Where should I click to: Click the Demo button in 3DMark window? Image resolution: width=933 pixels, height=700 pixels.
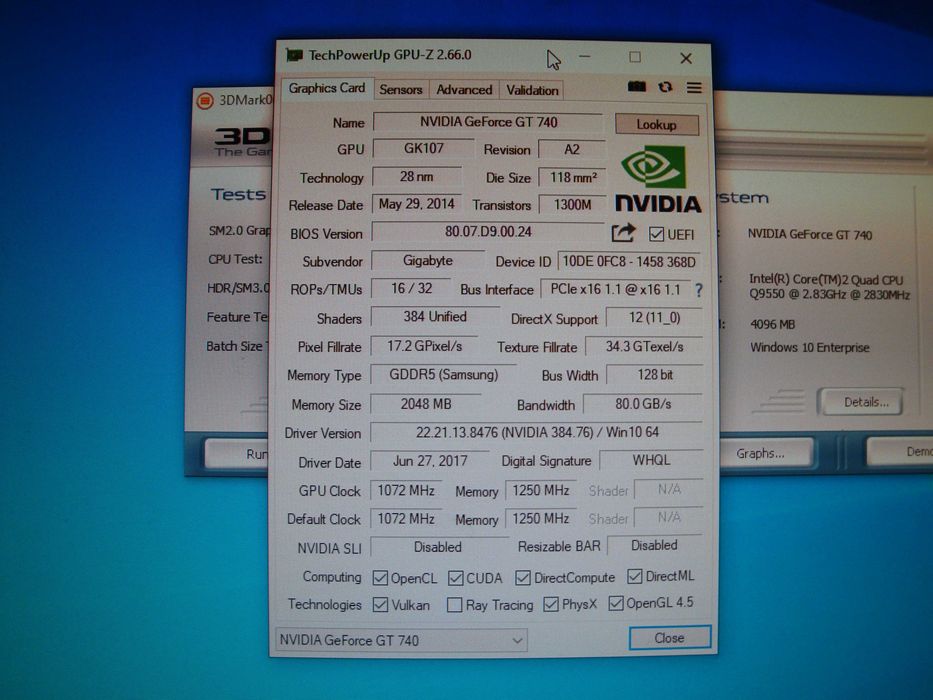pyautogui.click(x=900, y=452)
